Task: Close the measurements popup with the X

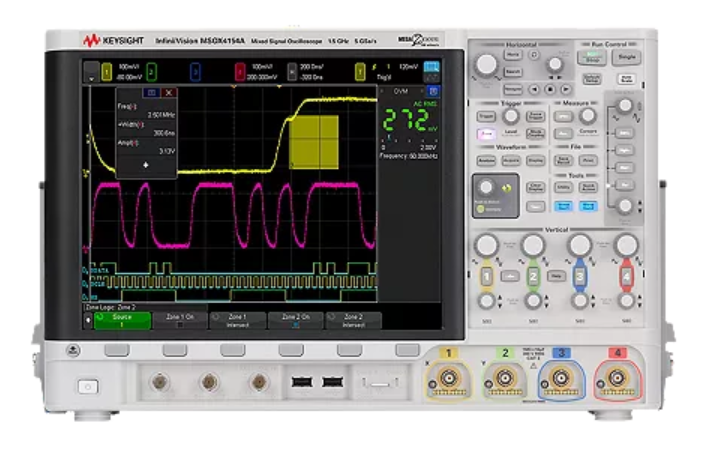Action: (169, 93)
